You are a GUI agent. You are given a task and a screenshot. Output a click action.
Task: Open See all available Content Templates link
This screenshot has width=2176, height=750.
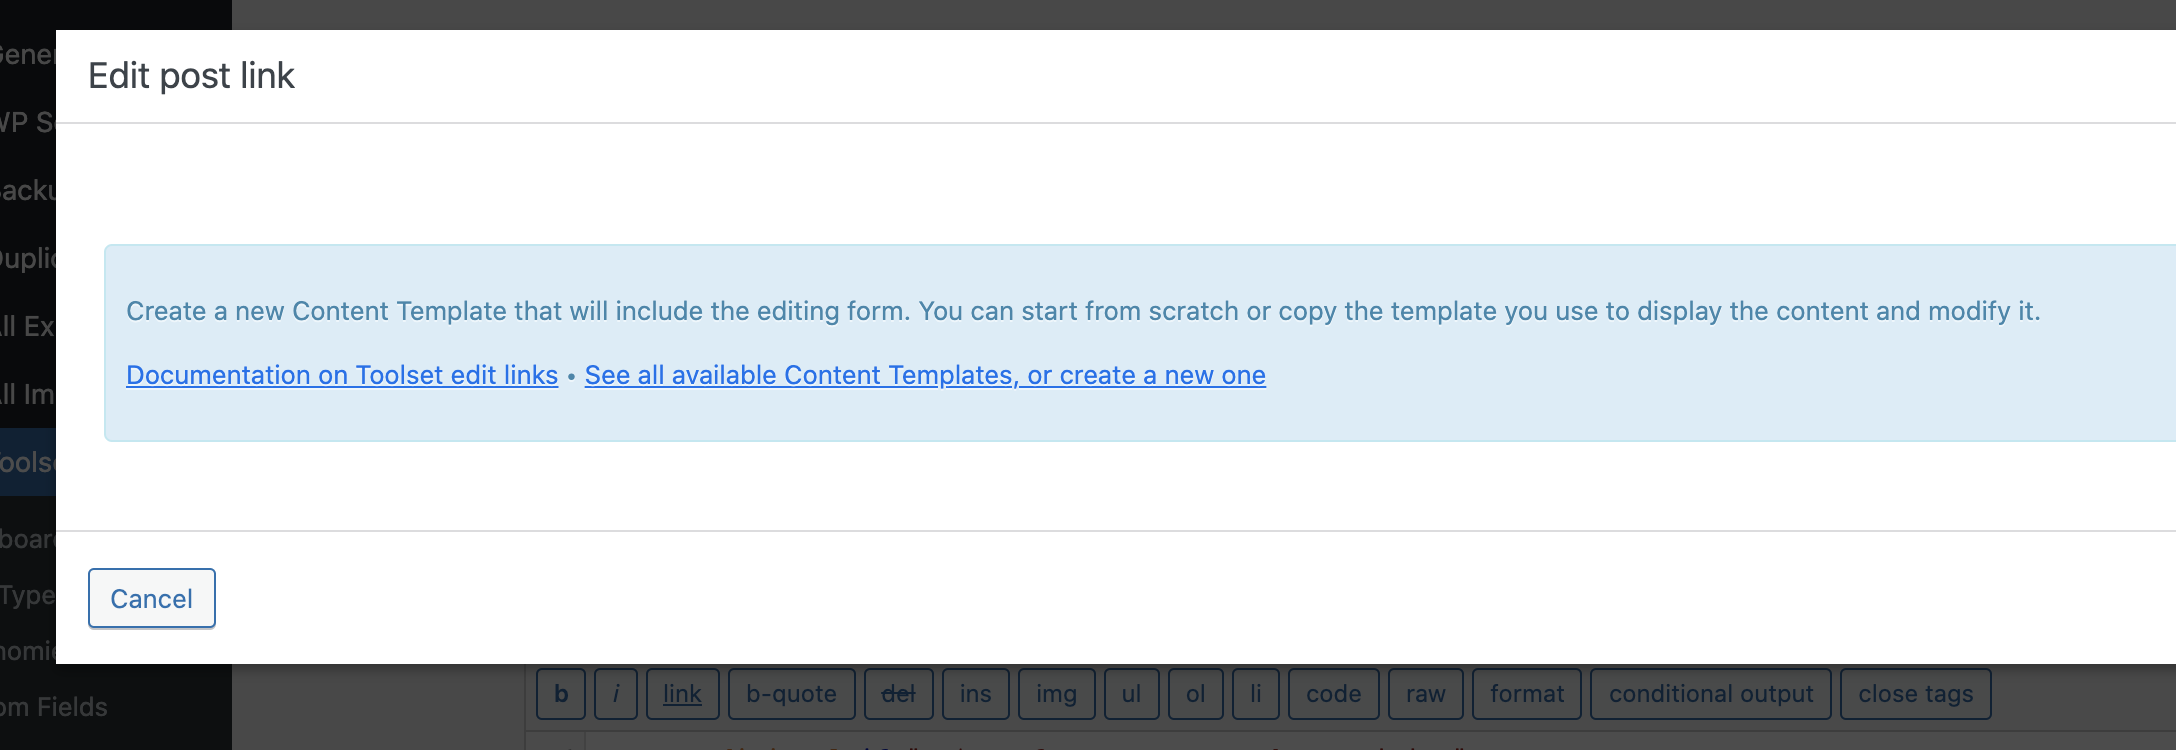point(925,375)
